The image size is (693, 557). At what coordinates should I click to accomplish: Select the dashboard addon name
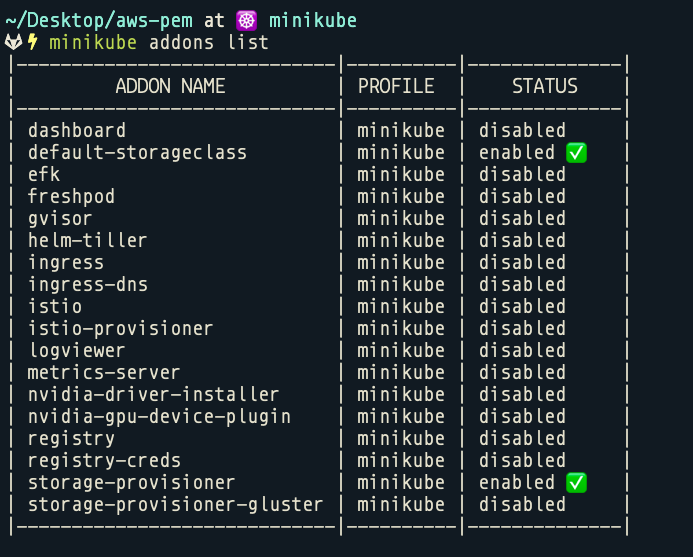tap(77, 130)
